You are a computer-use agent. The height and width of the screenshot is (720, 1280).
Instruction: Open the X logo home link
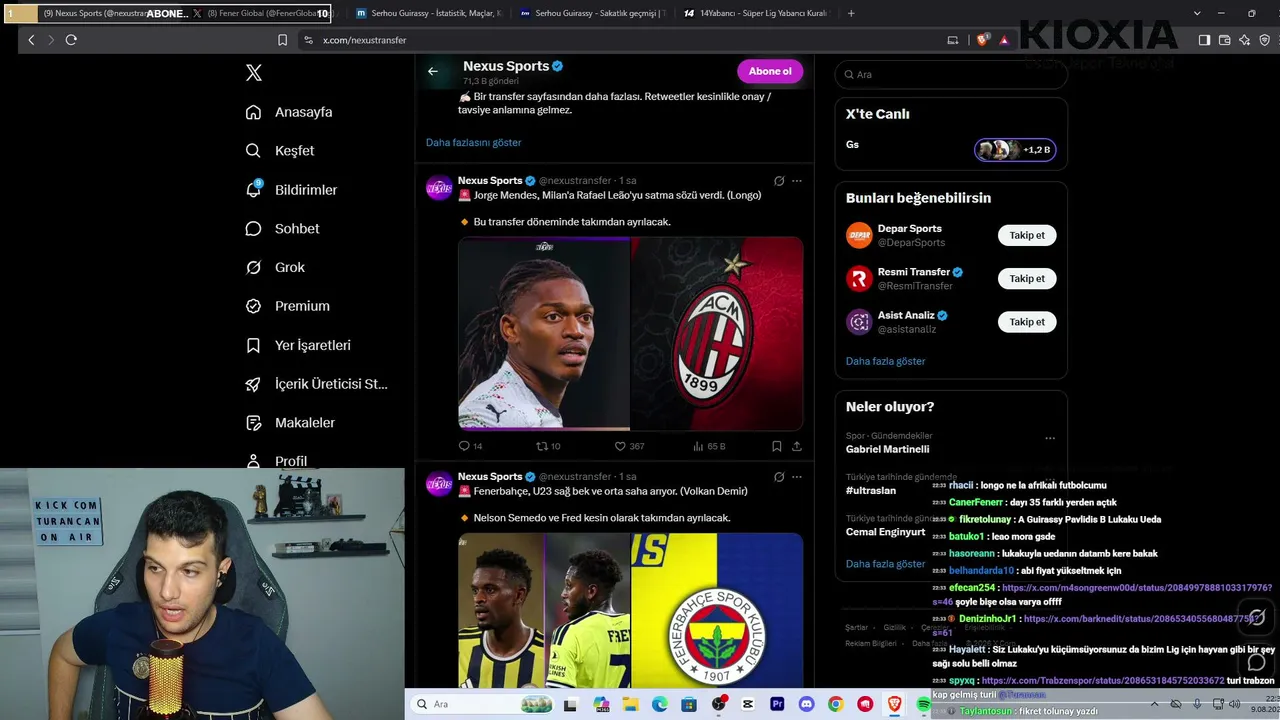[x=254, y=73]
